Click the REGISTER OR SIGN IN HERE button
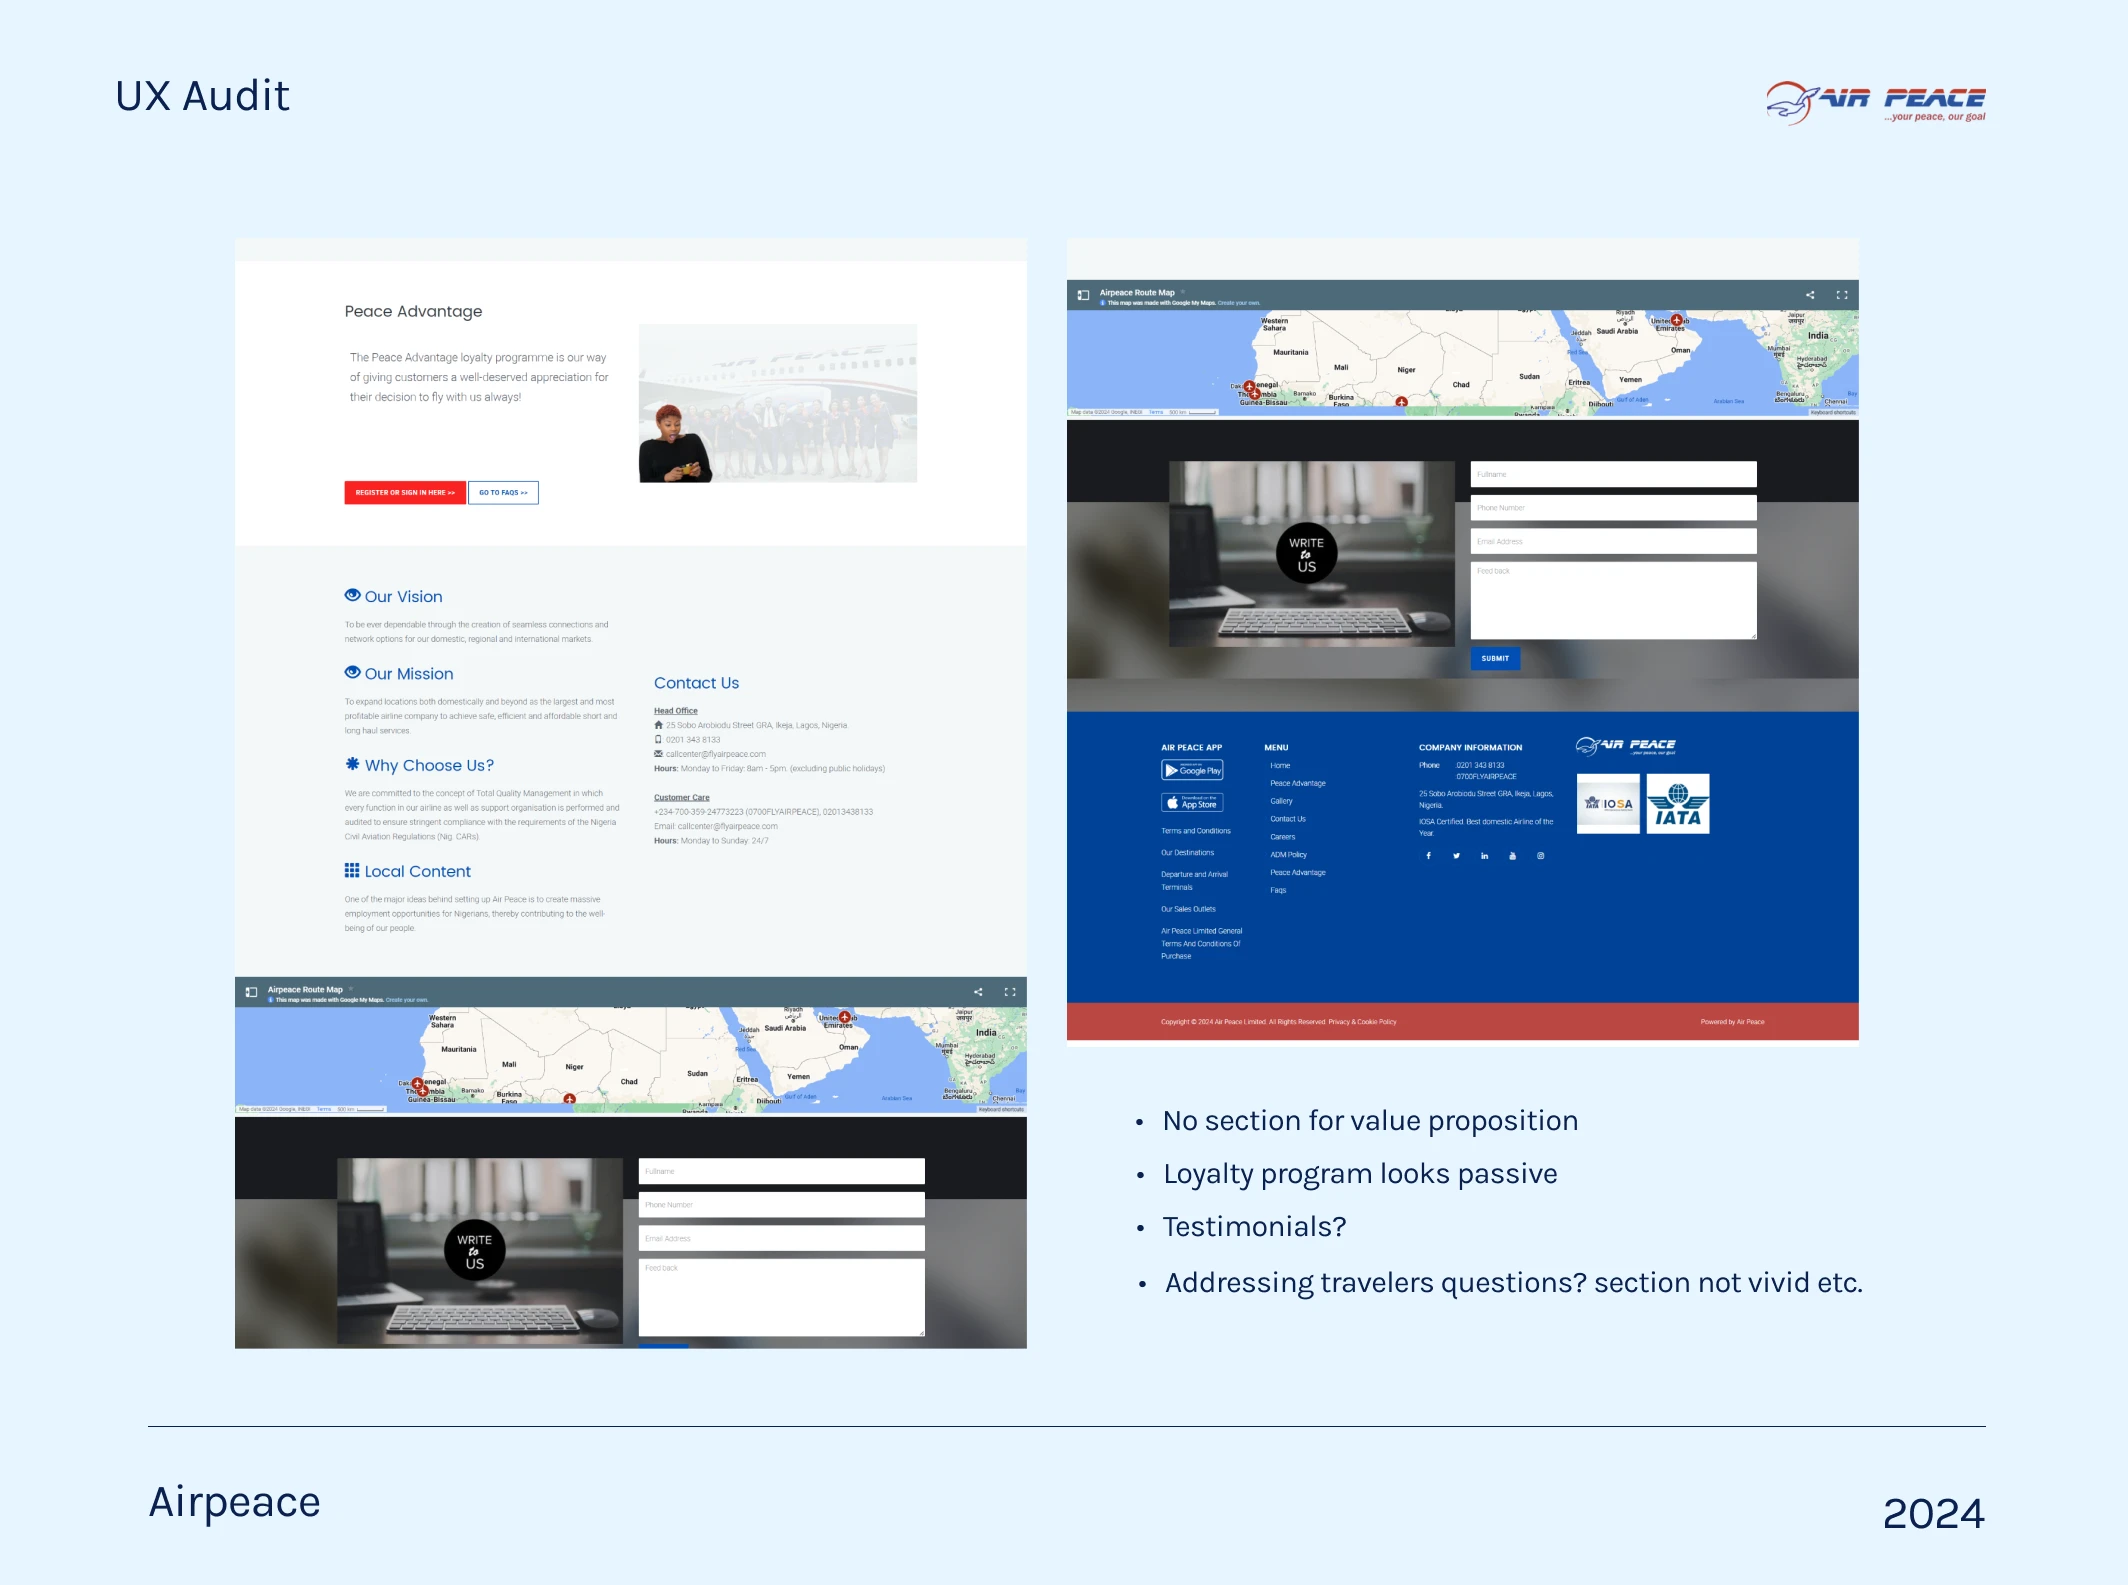 405,492
